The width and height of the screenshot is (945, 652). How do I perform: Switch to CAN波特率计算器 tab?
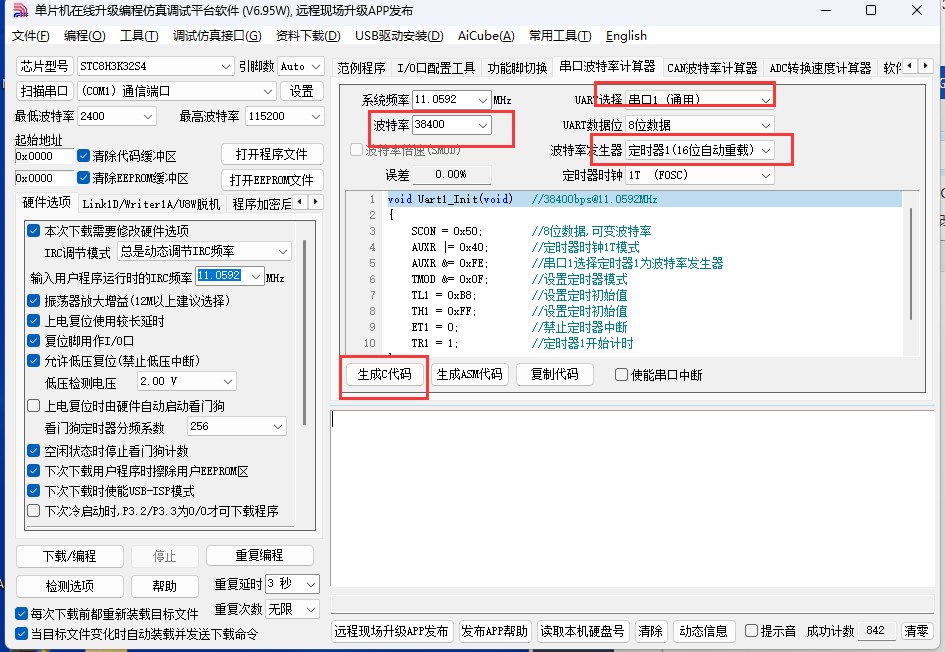pos(712,67)
